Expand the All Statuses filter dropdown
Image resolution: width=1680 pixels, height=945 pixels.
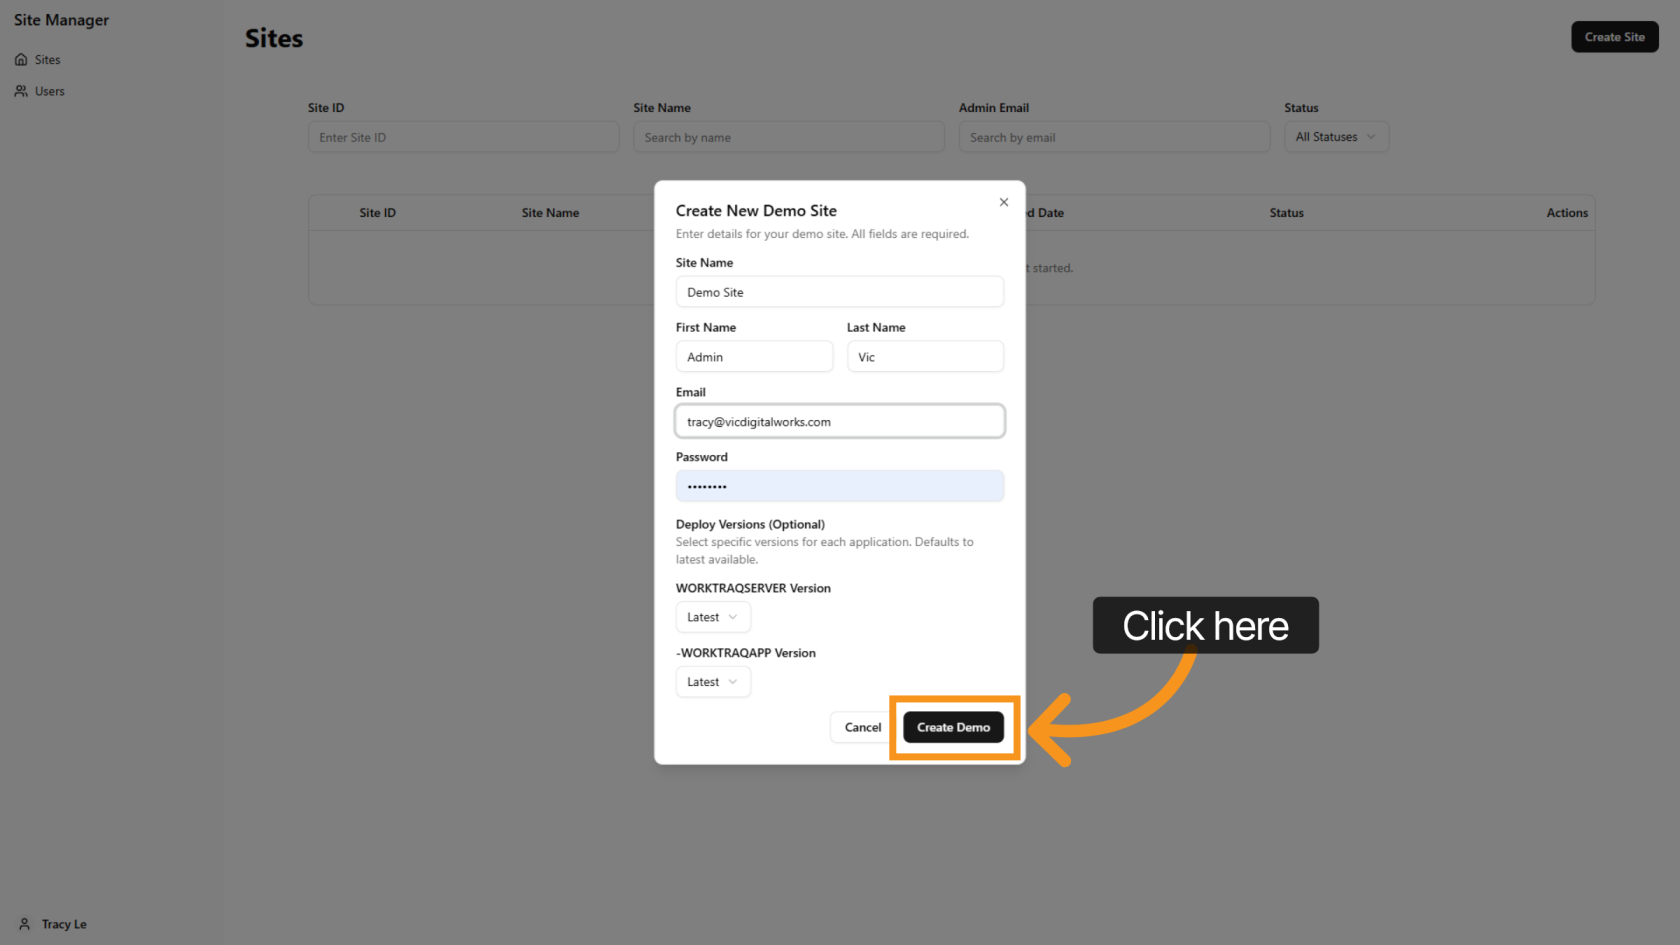tap(1335, 137)
